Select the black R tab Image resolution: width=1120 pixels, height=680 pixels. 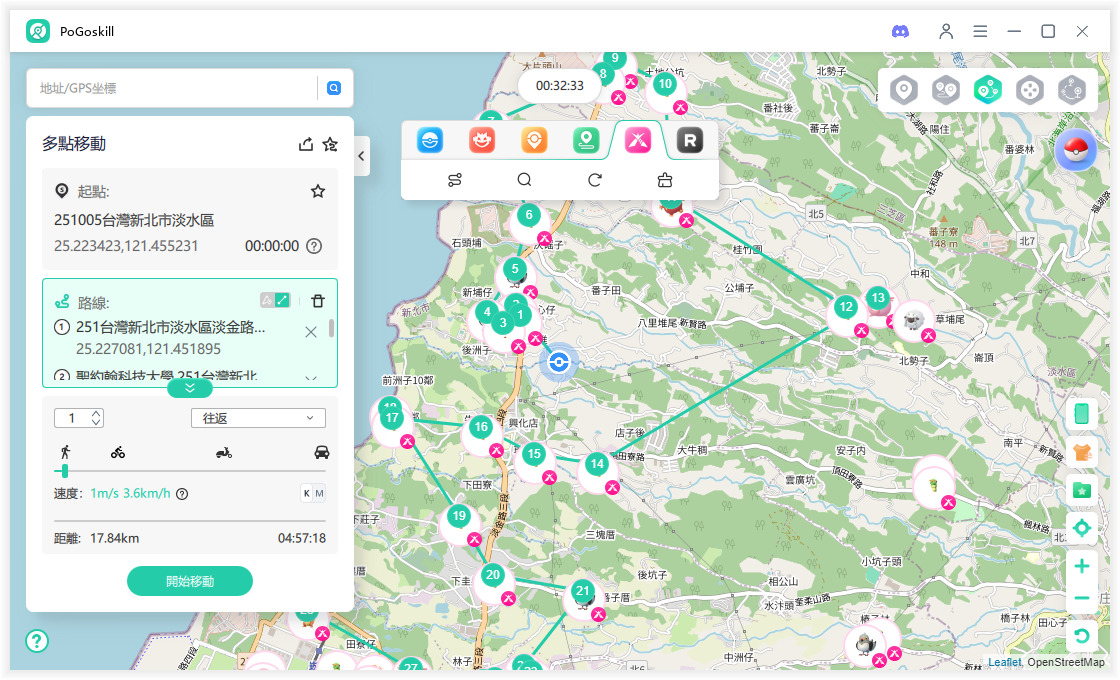[689, 141]
